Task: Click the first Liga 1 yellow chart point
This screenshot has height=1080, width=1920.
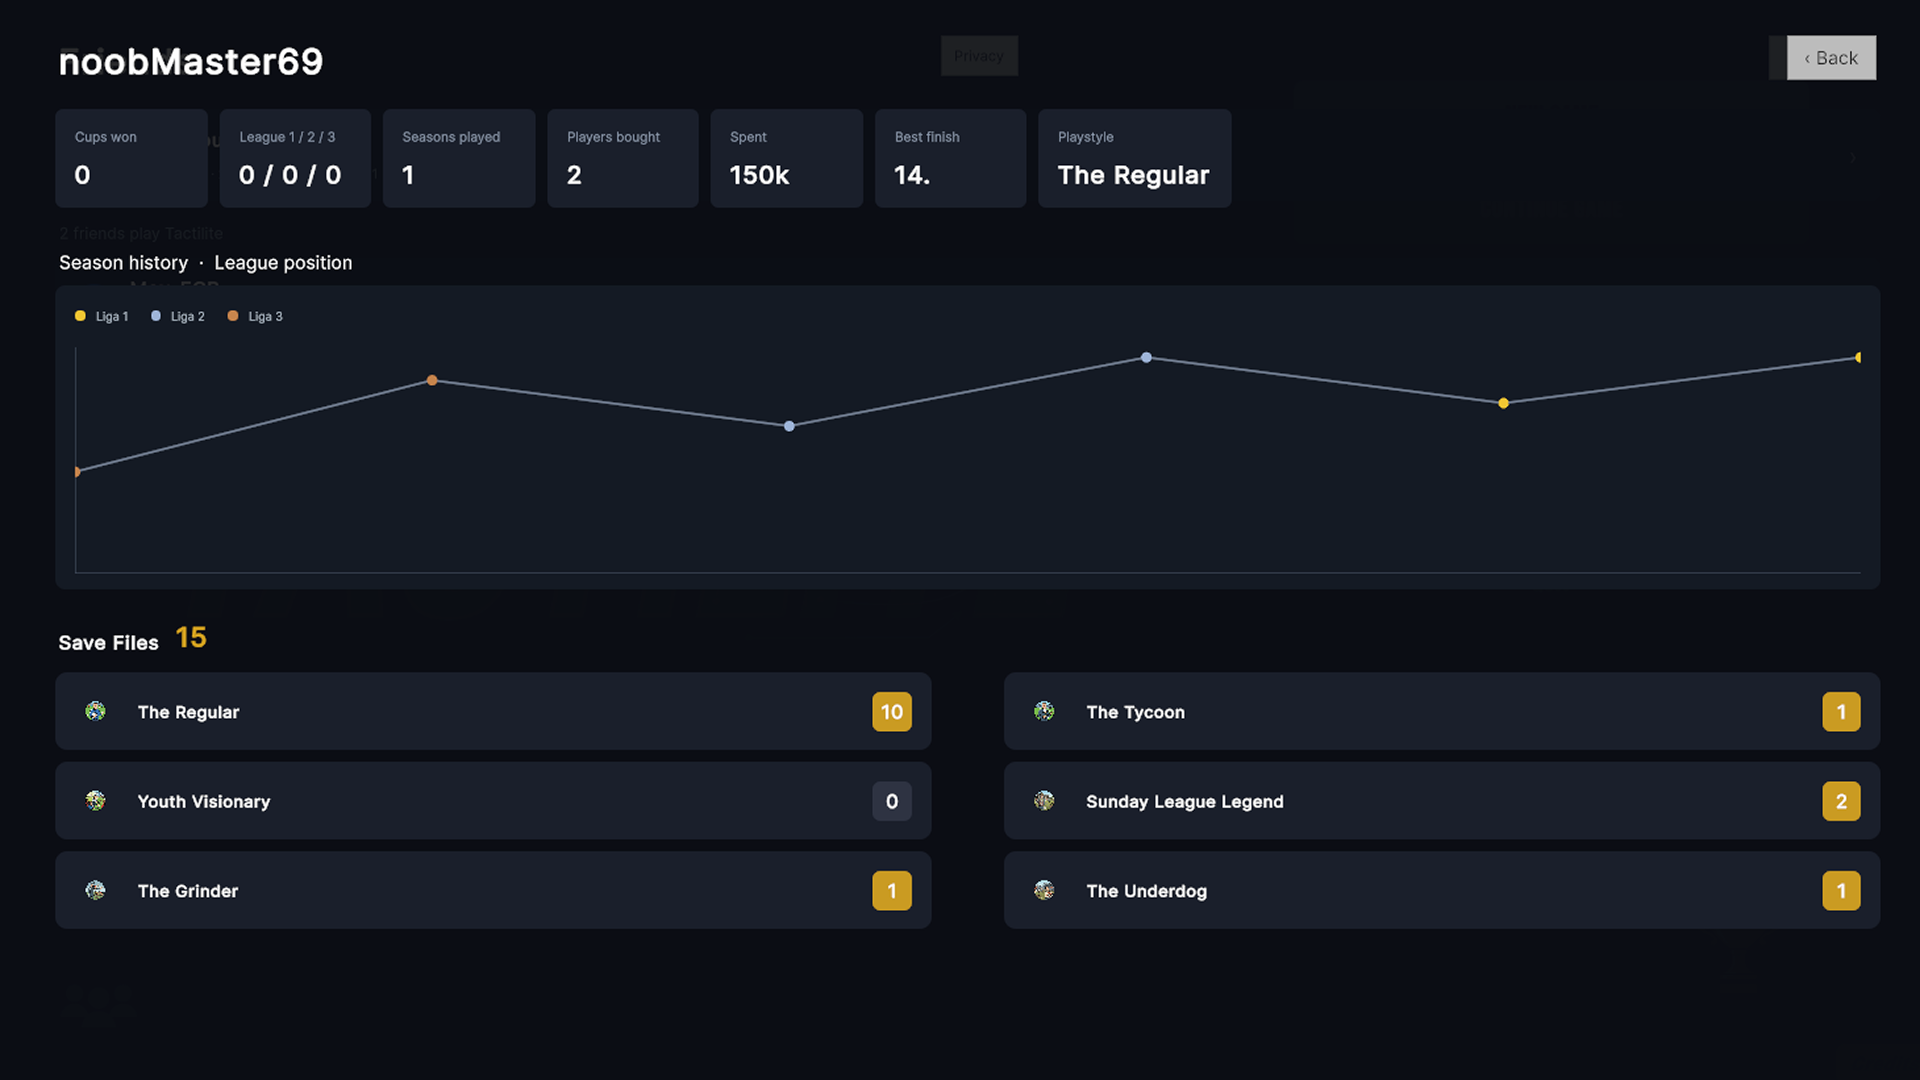Action: point(1503,403)
